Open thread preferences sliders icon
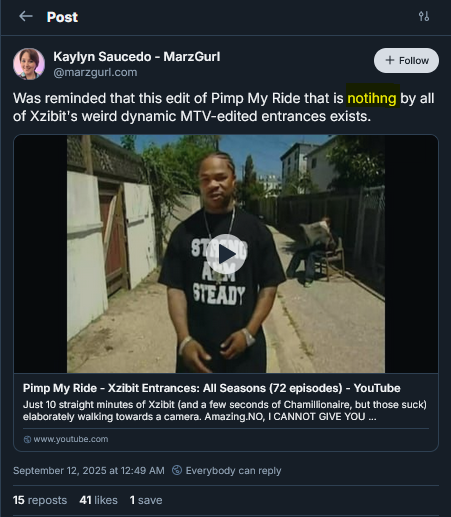This screenshot has width=451, height=517. [x=424, y=16]
